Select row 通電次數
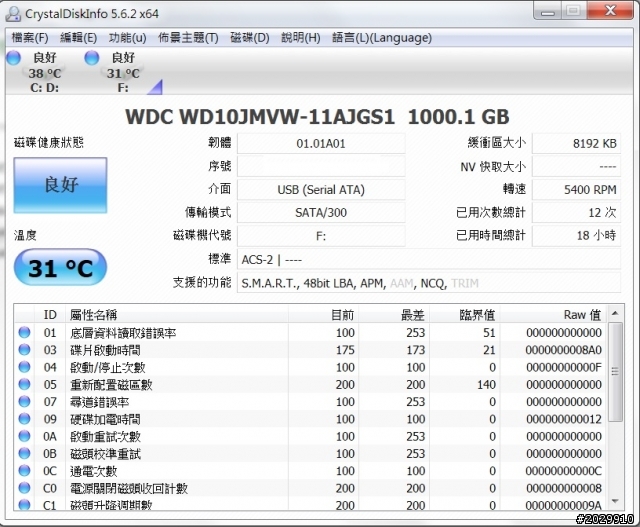Image resolution: width=640 pixels, height=527 pixels. pos(310,471)
